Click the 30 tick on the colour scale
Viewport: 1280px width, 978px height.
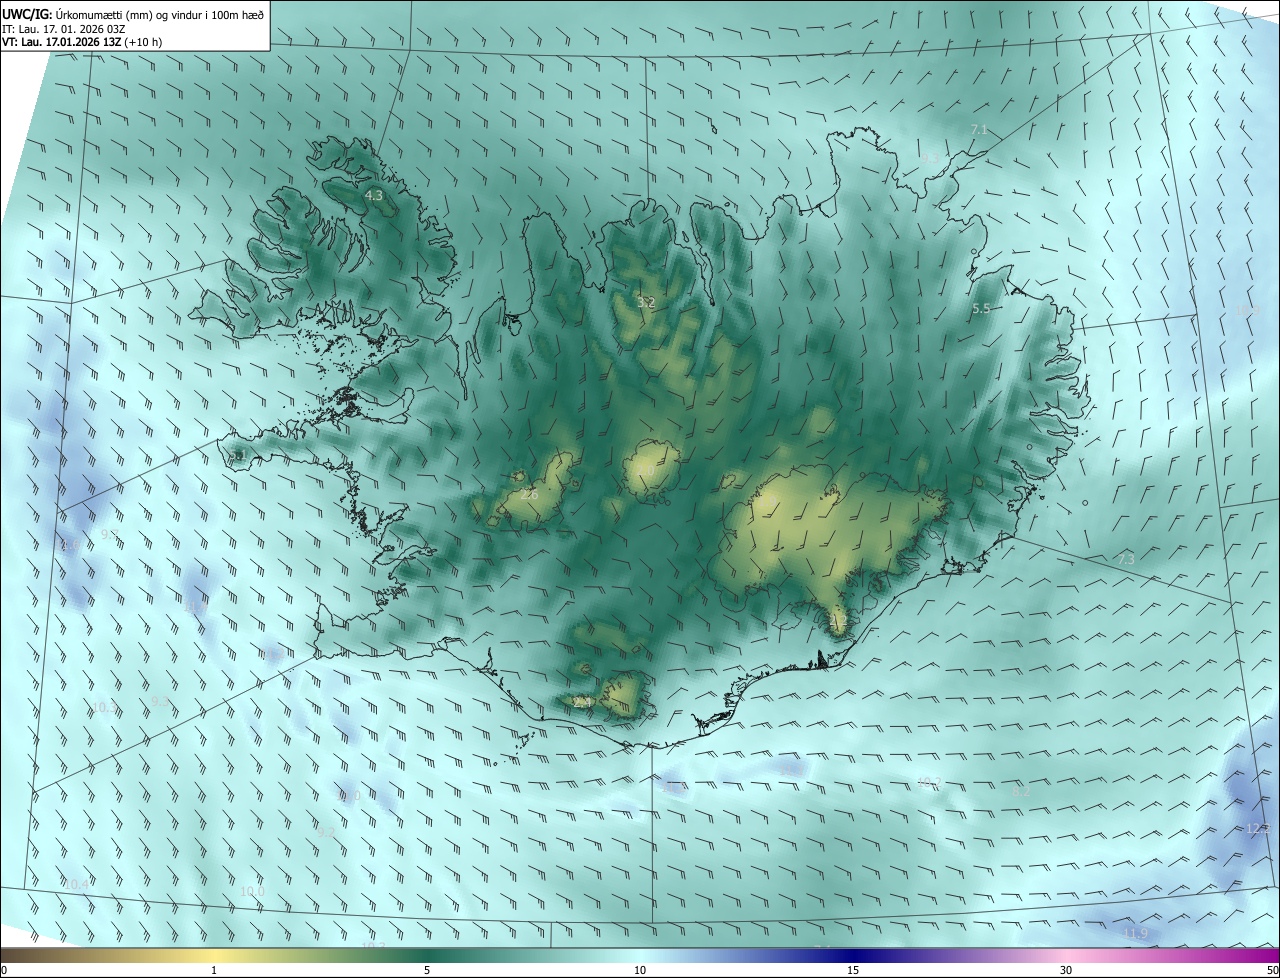1066,970
